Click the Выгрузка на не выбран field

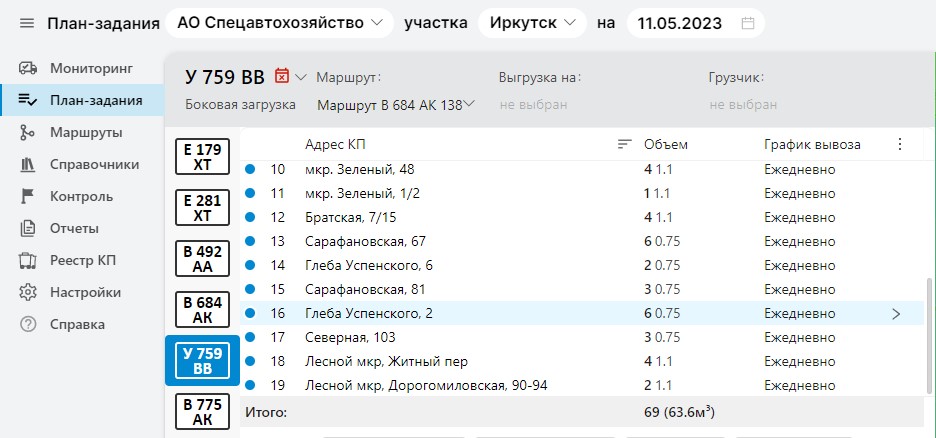click(534, 104)
